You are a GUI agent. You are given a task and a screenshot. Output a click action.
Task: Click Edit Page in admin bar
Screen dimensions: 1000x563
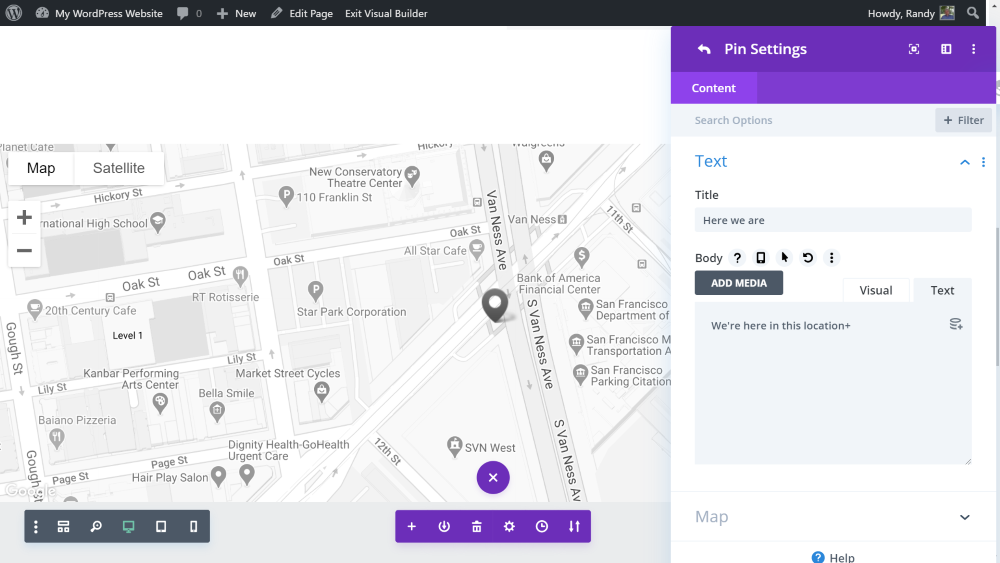(302, 13)
